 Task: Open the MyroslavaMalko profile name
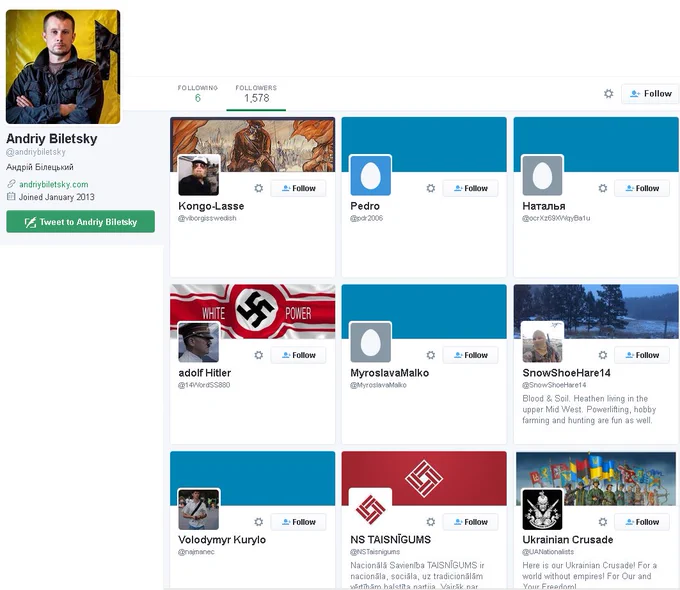point(389,373)
